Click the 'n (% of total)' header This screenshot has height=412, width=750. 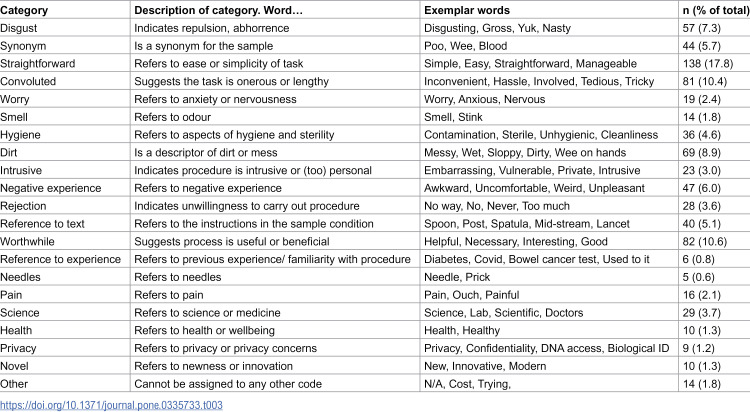716,10
